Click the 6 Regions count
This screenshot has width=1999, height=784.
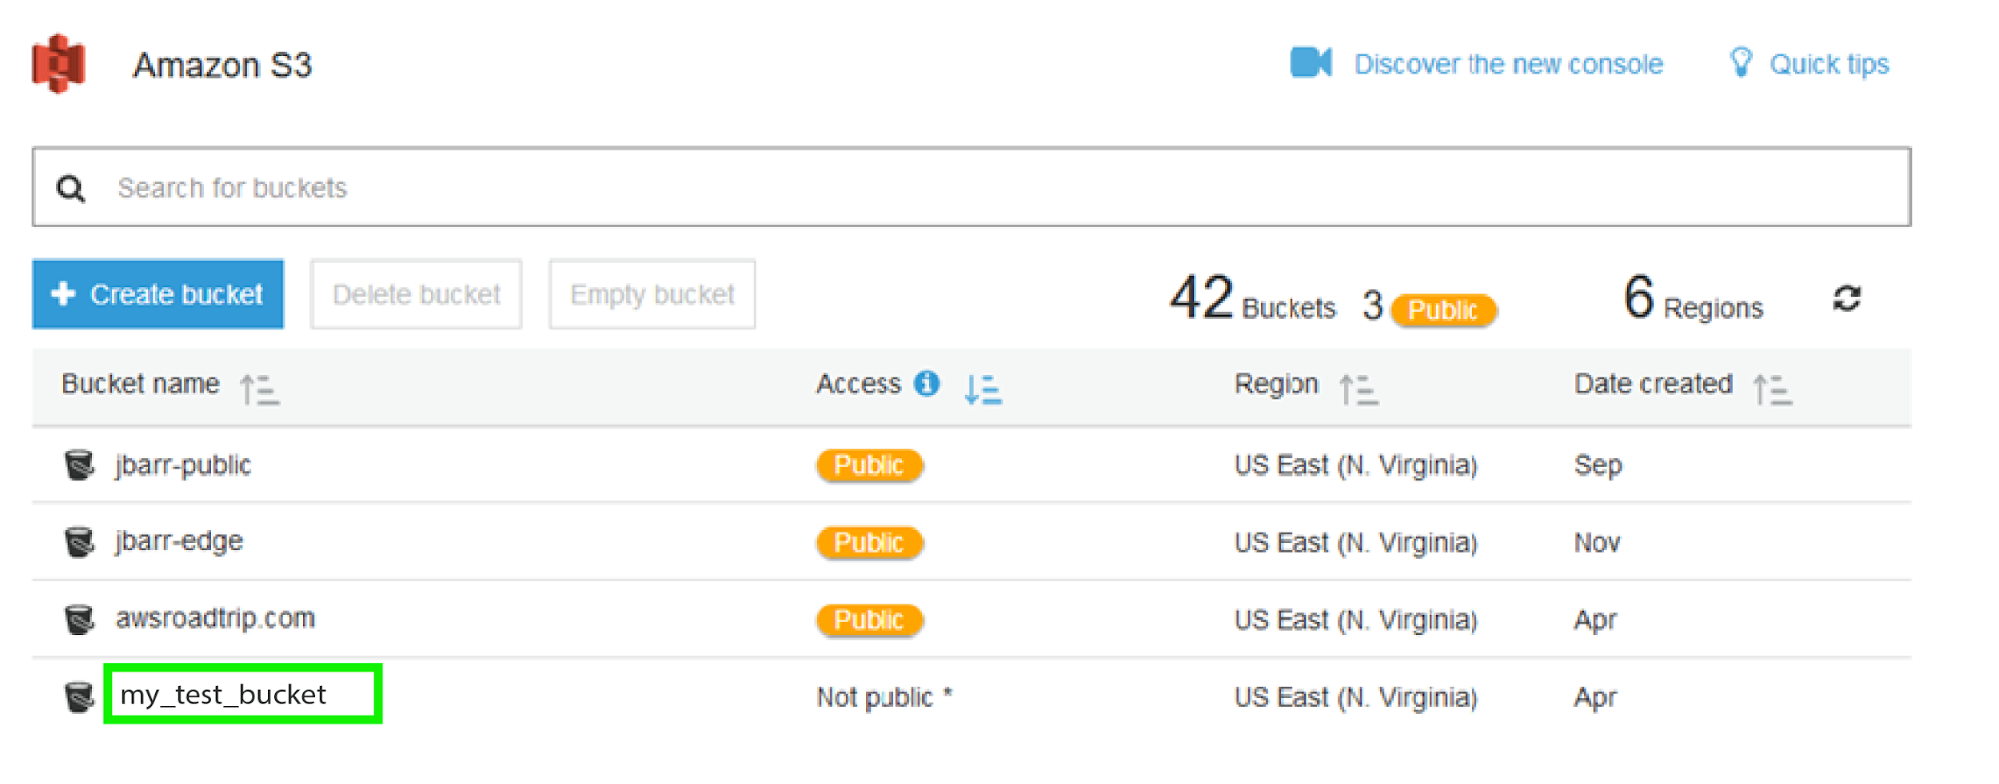[x=1693, y=299]
